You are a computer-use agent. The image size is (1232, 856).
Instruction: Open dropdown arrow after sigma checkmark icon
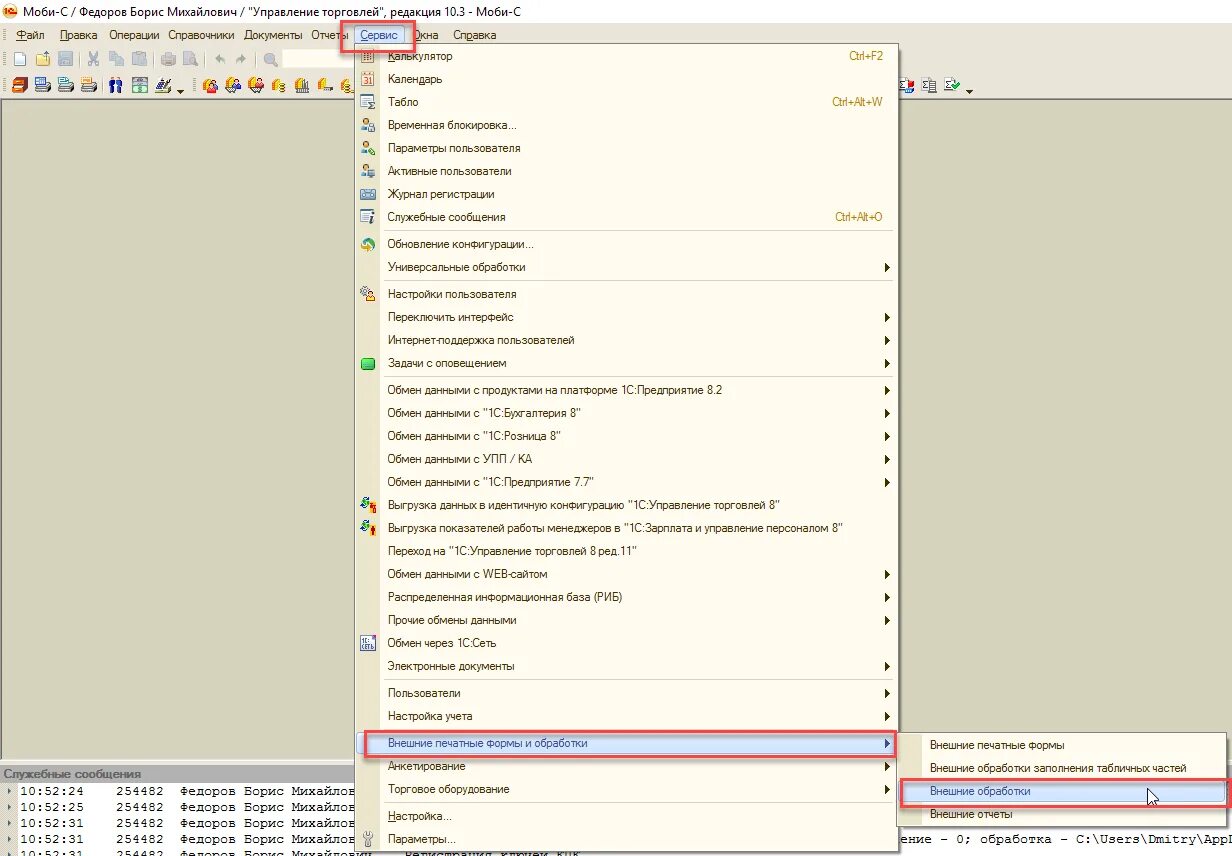click(x=970, y=91)
